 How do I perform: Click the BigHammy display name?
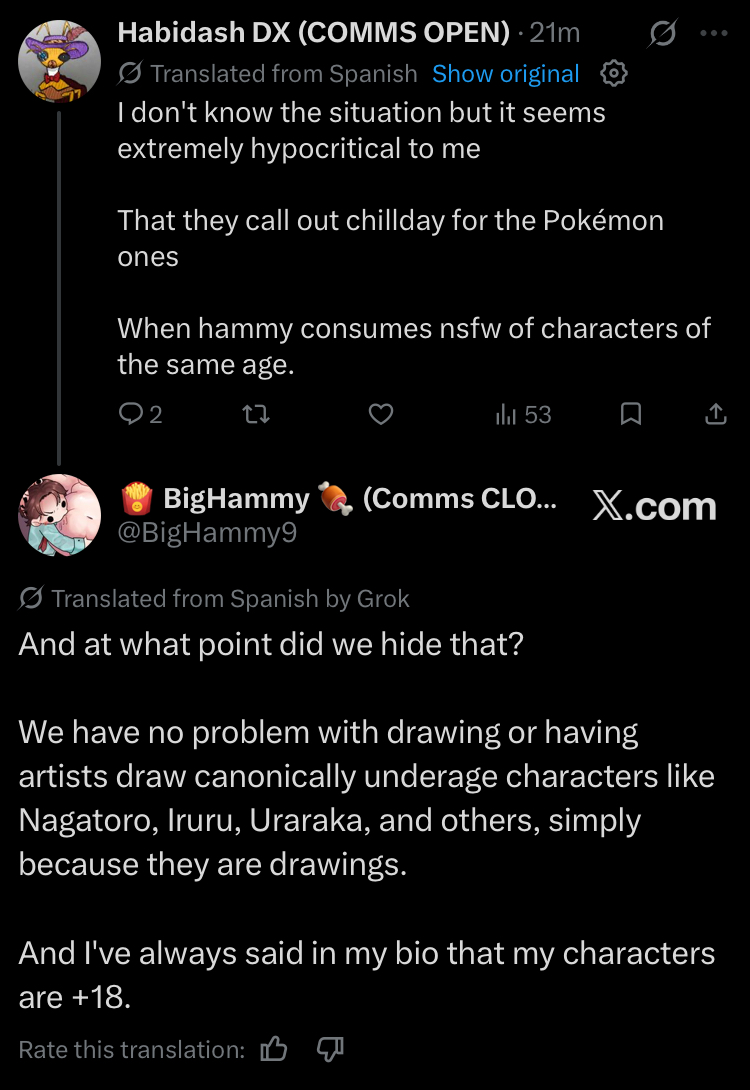[236, 498]
